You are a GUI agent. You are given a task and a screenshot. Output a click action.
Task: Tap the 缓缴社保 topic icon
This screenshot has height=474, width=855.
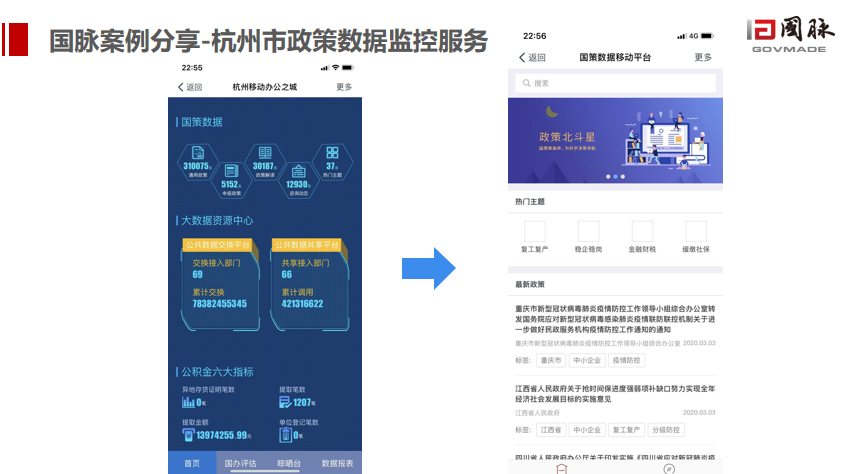(696, 232)
